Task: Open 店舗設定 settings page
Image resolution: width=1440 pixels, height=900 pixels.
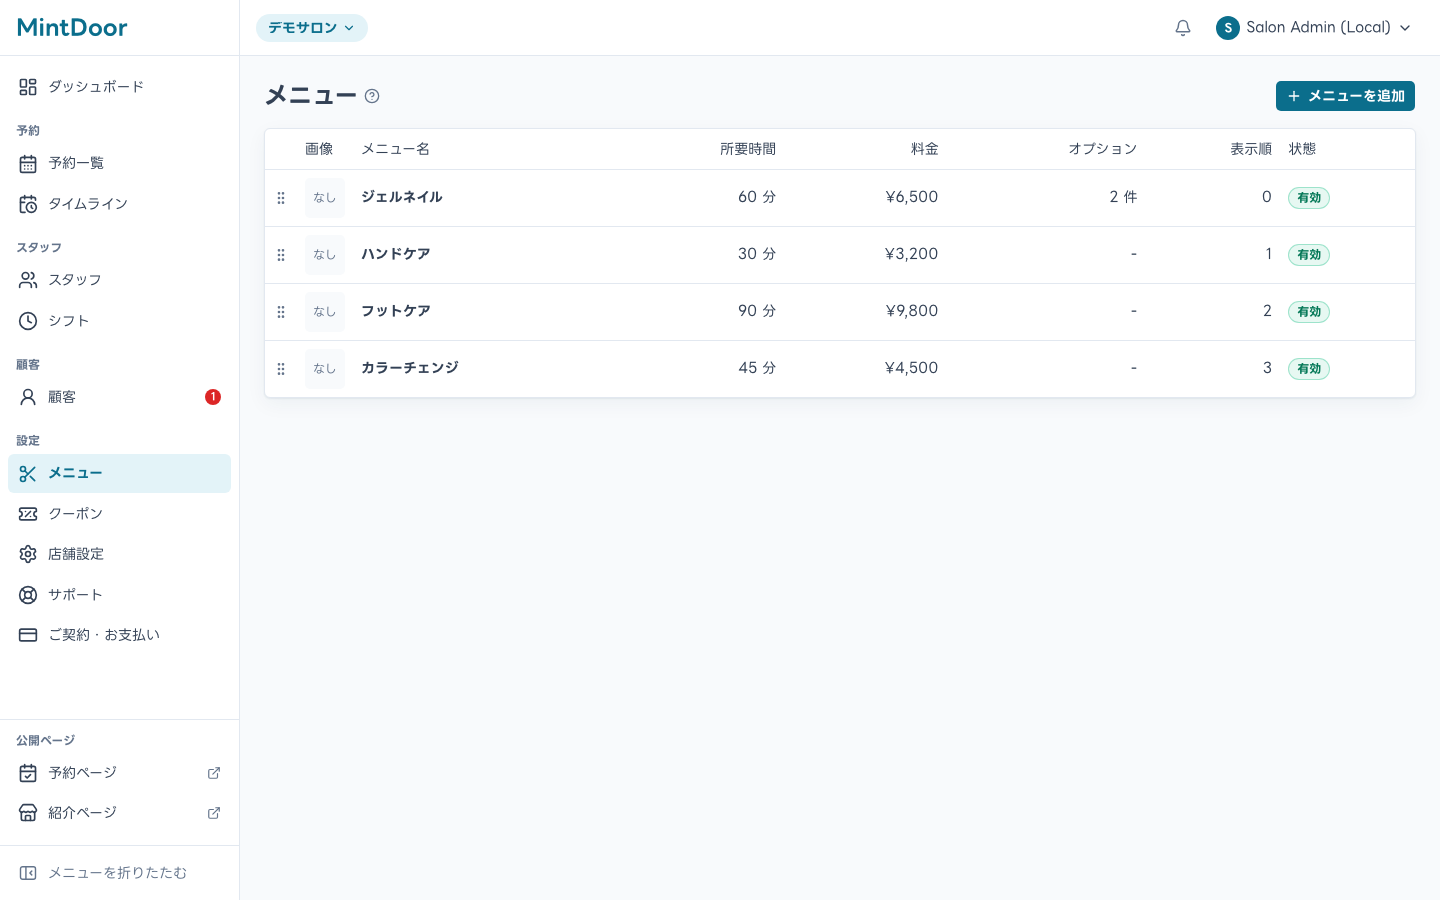Action: 119,554
